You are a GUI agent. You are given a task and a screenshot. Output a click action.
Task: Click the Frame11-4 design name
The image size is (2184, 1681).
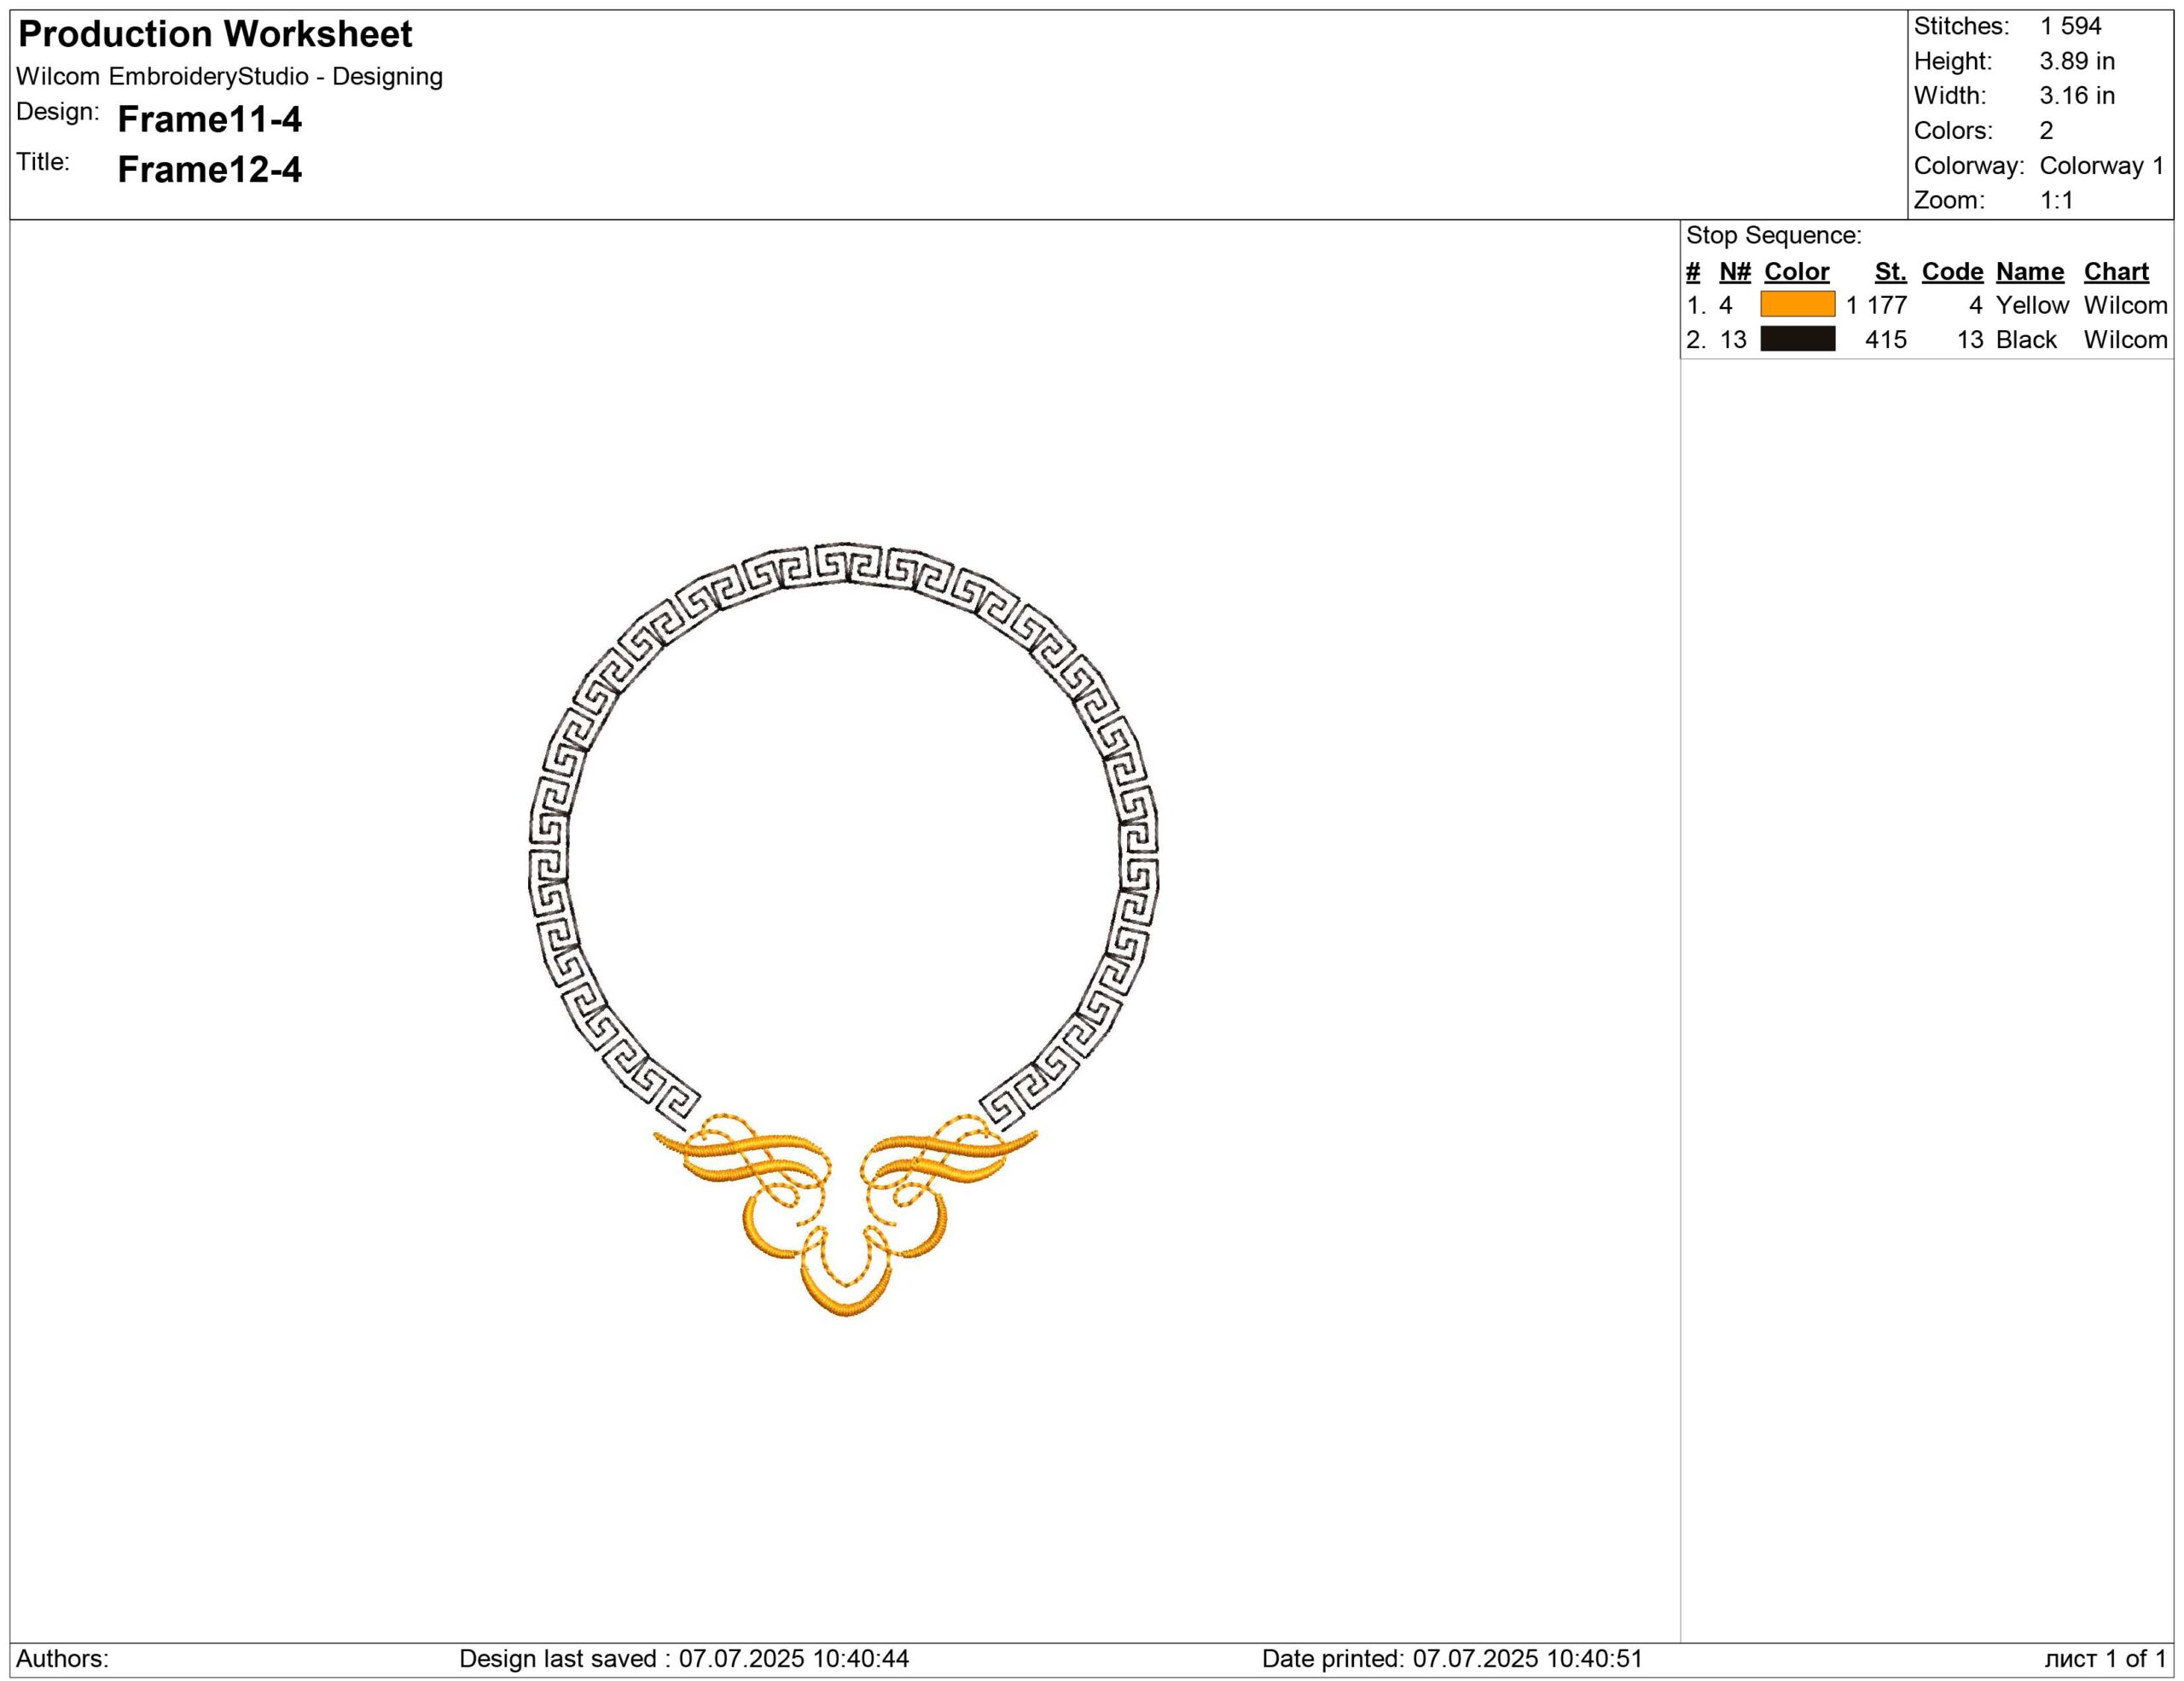209,120
